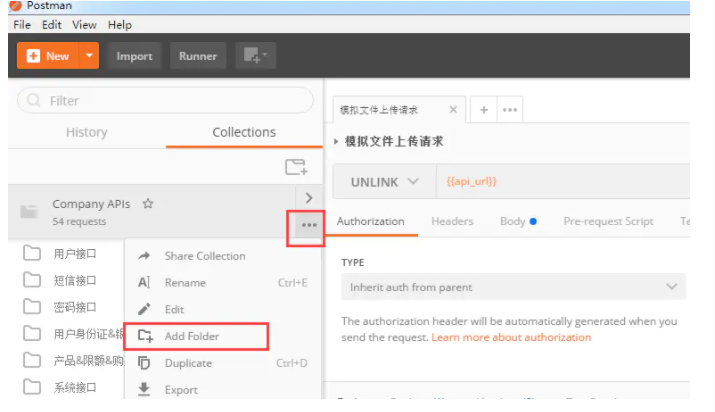This screenshot has height=412, width=715.
Task: Click the new window icon in toolbar
Action: pyautogui.click(x=255, y=56)
